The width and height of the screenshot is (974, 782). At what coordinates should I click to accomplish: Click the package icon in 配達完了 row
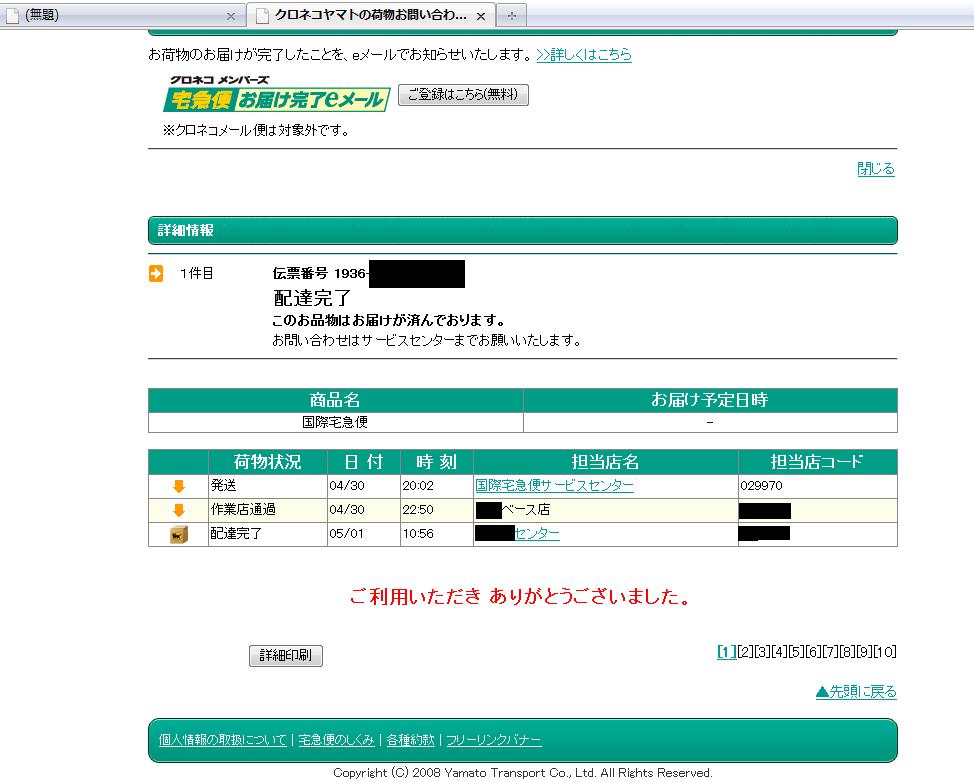pyautogui.click(x=179, y=534)
